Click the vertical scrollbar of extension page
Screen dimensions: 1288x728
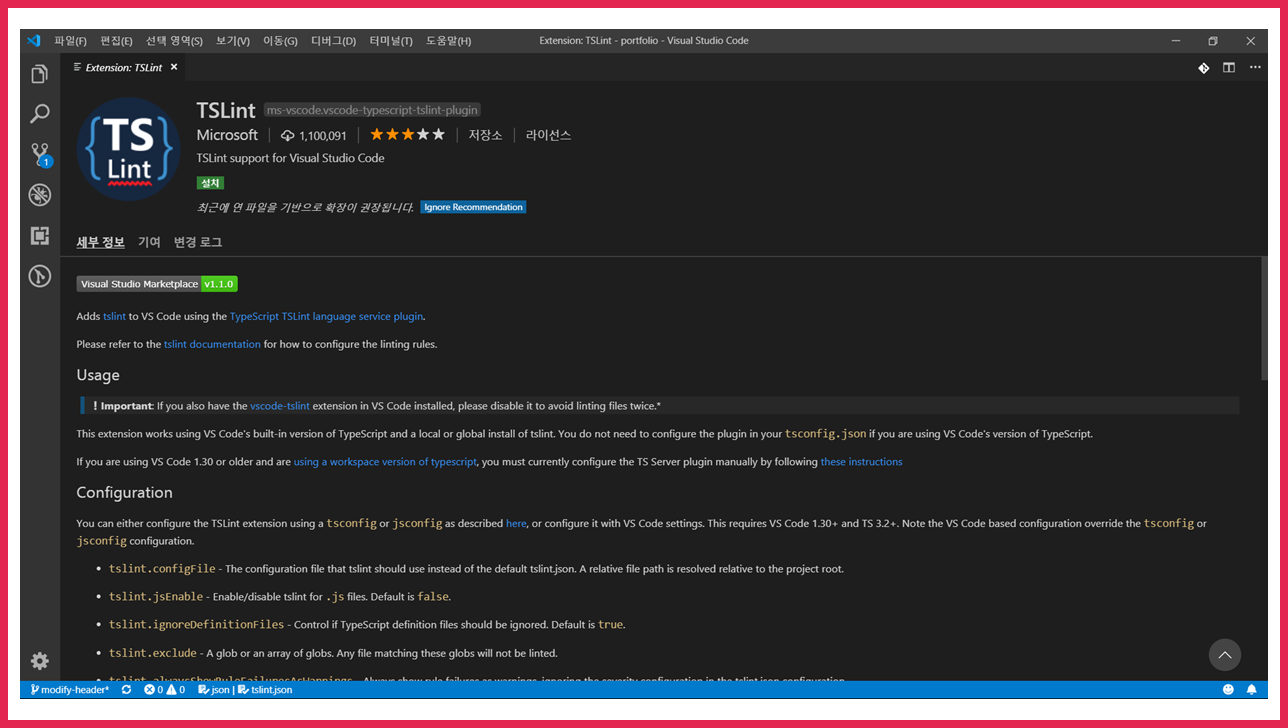1264,318
